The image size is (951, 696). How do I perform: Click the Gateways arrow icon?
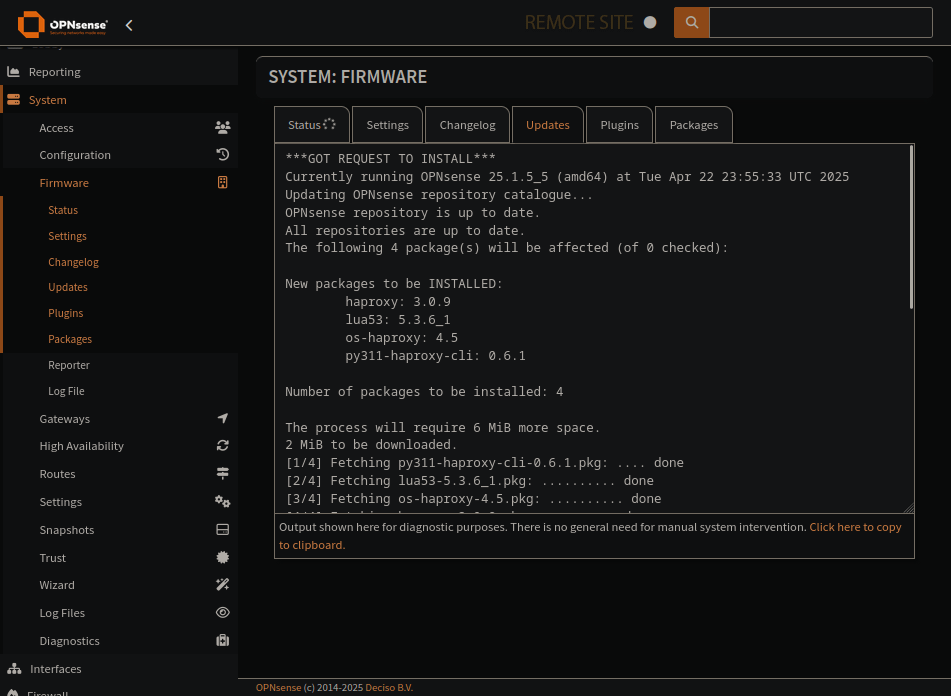click(223, 418)
